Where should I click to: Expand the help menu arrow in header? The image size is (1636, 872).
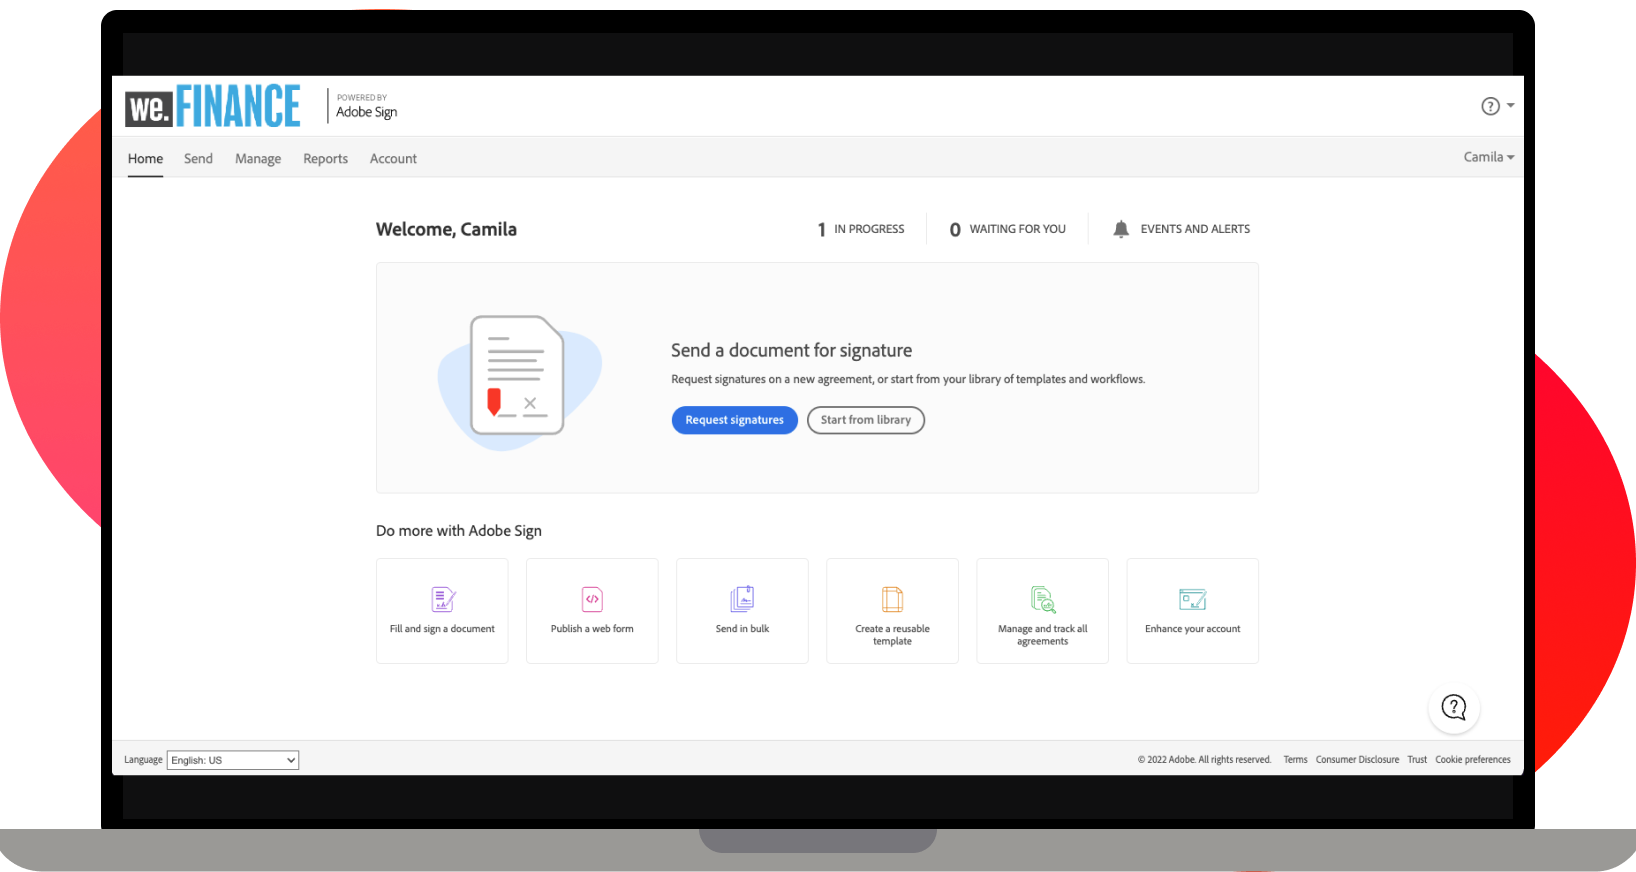click(1510, 105)
